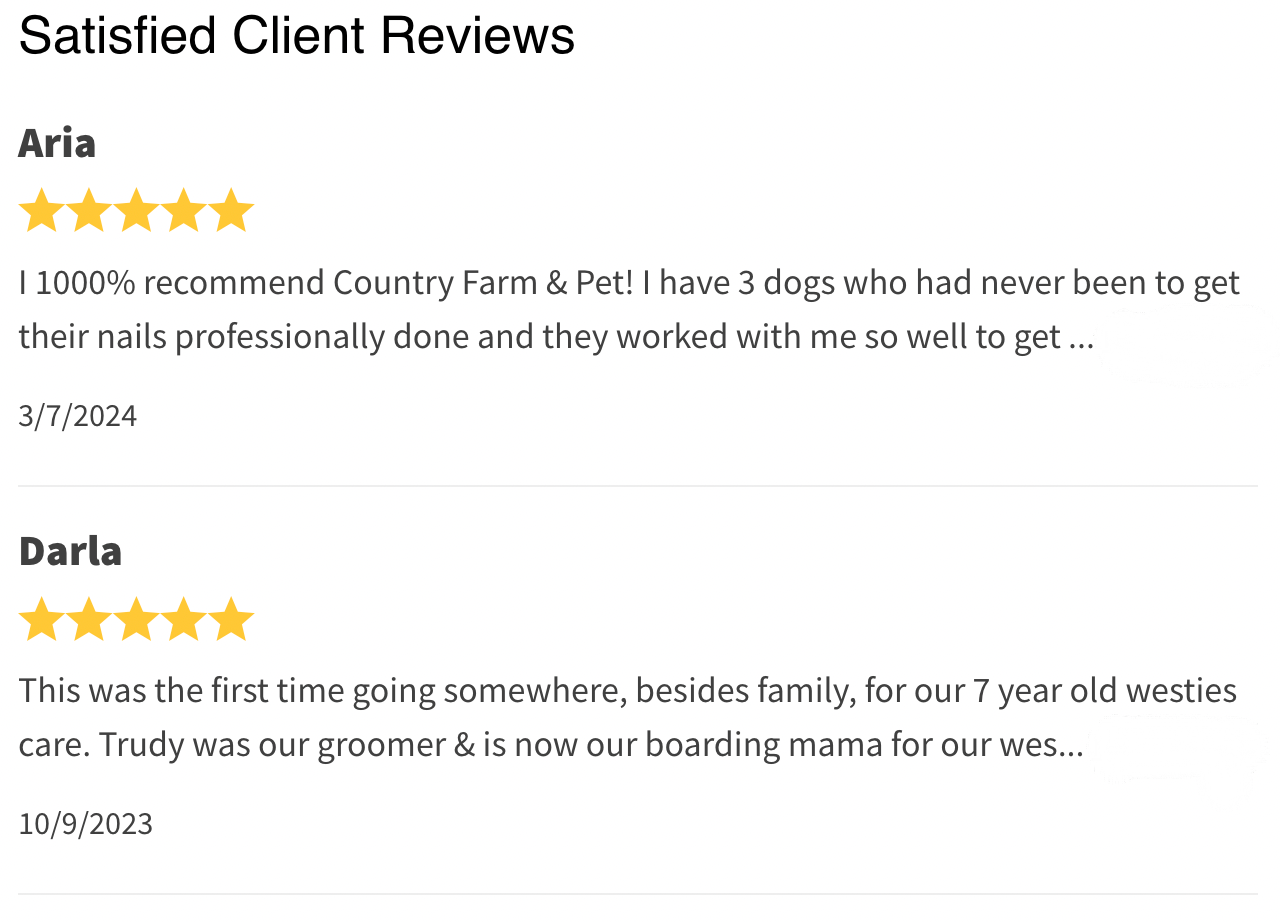Select the fifth star in Aria's rating
Screen dimensions: 1280x922
point(232,211)
